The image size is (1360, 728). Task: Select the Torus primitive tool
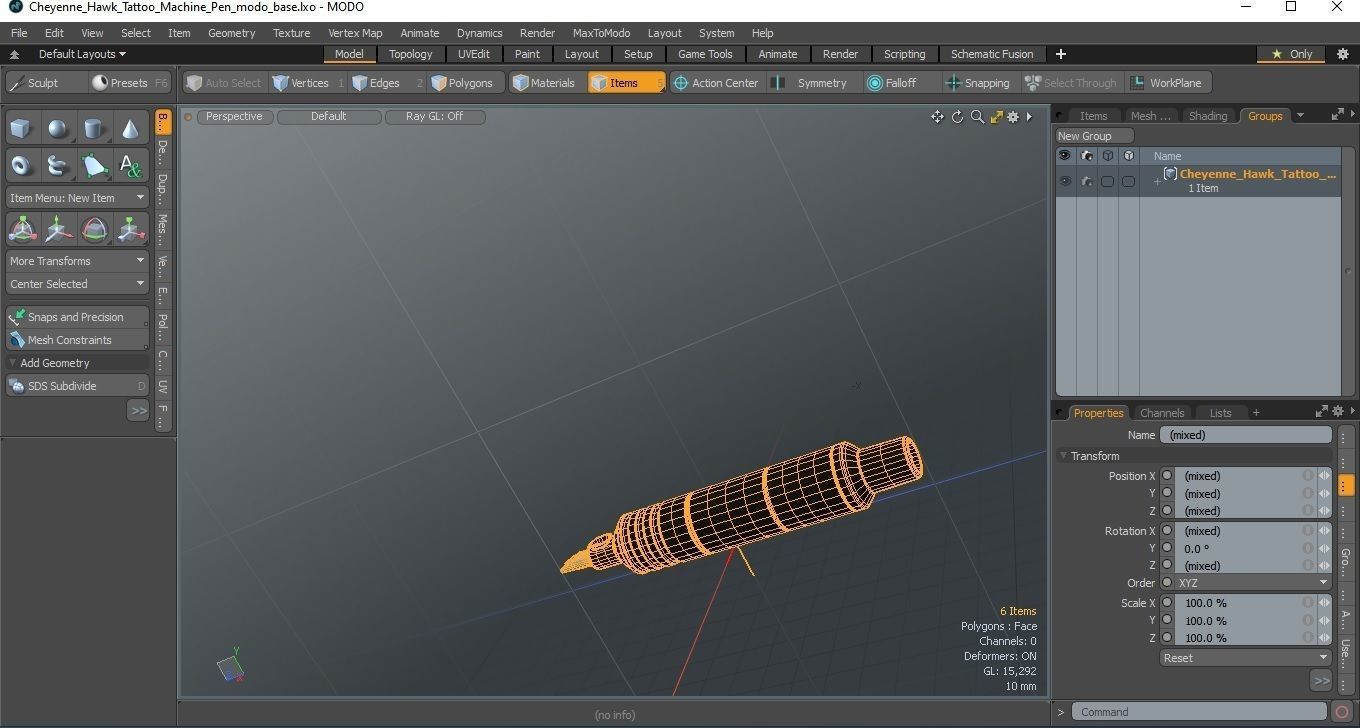tap(21, 165)
